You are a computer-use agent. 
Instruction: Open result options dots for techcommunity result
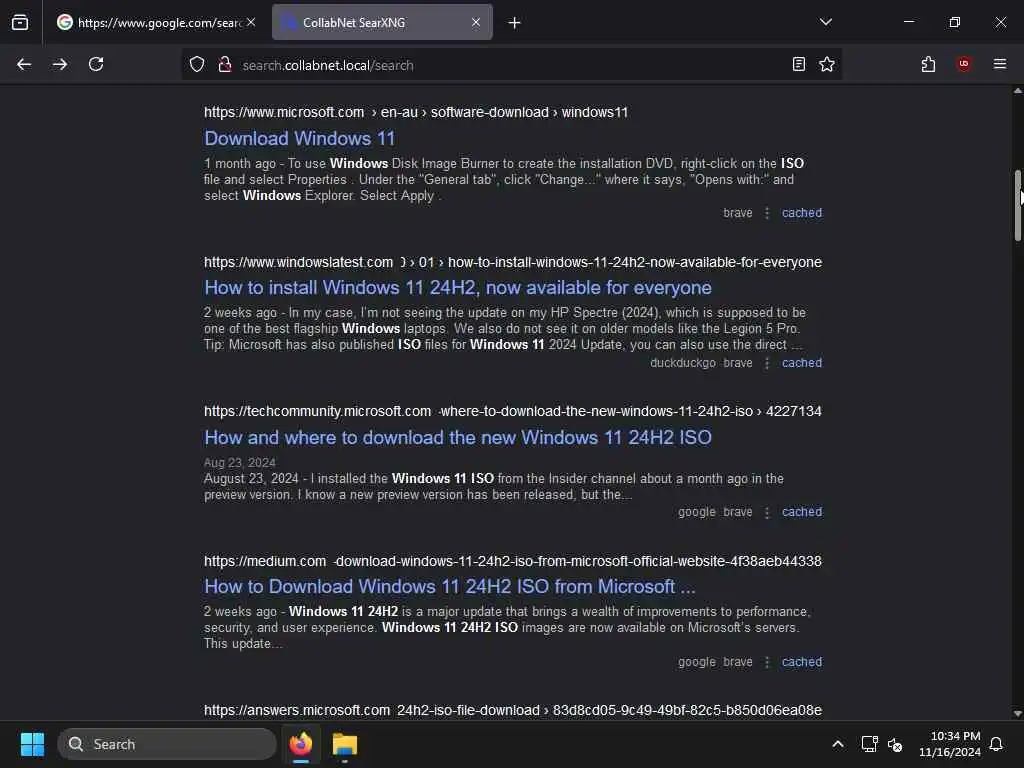click(x=767, y=512)
